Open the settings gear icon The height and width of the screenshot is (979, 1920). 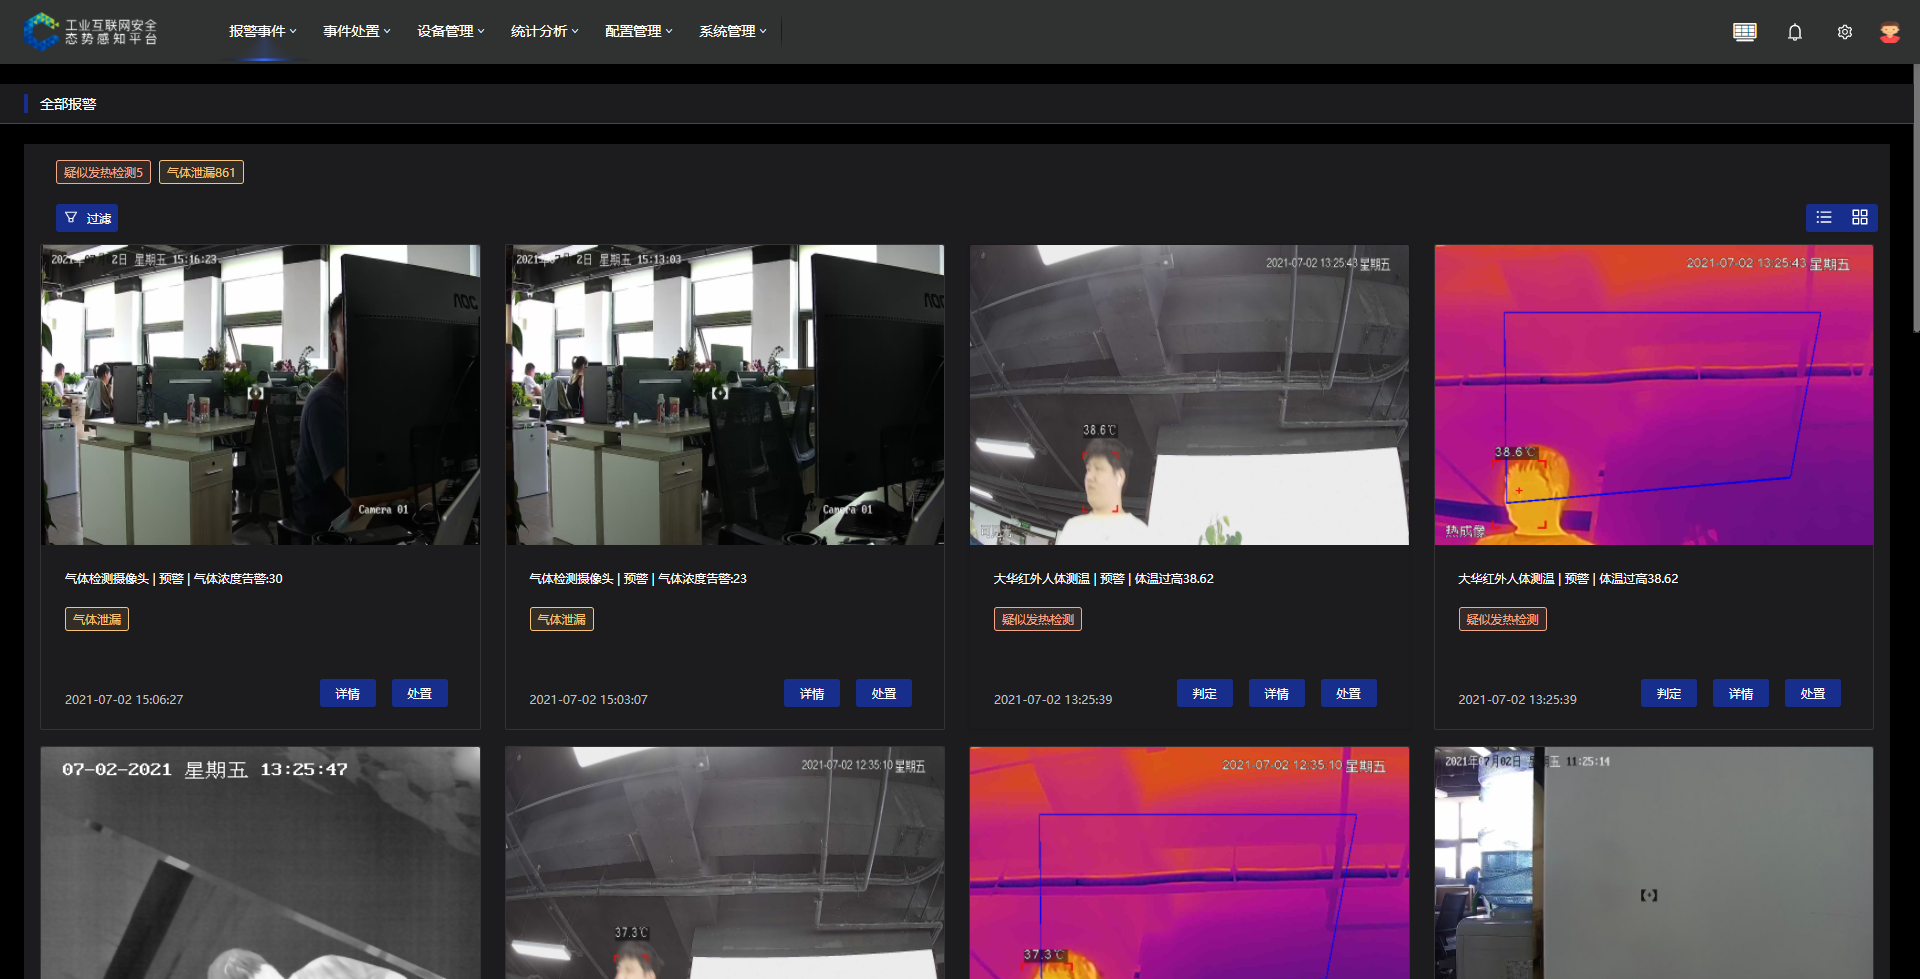click(1844, 32)
